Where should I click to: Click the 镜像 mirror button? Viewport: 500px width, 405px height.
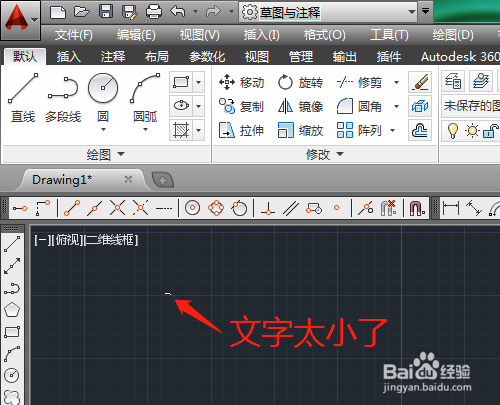pos(300,106)
